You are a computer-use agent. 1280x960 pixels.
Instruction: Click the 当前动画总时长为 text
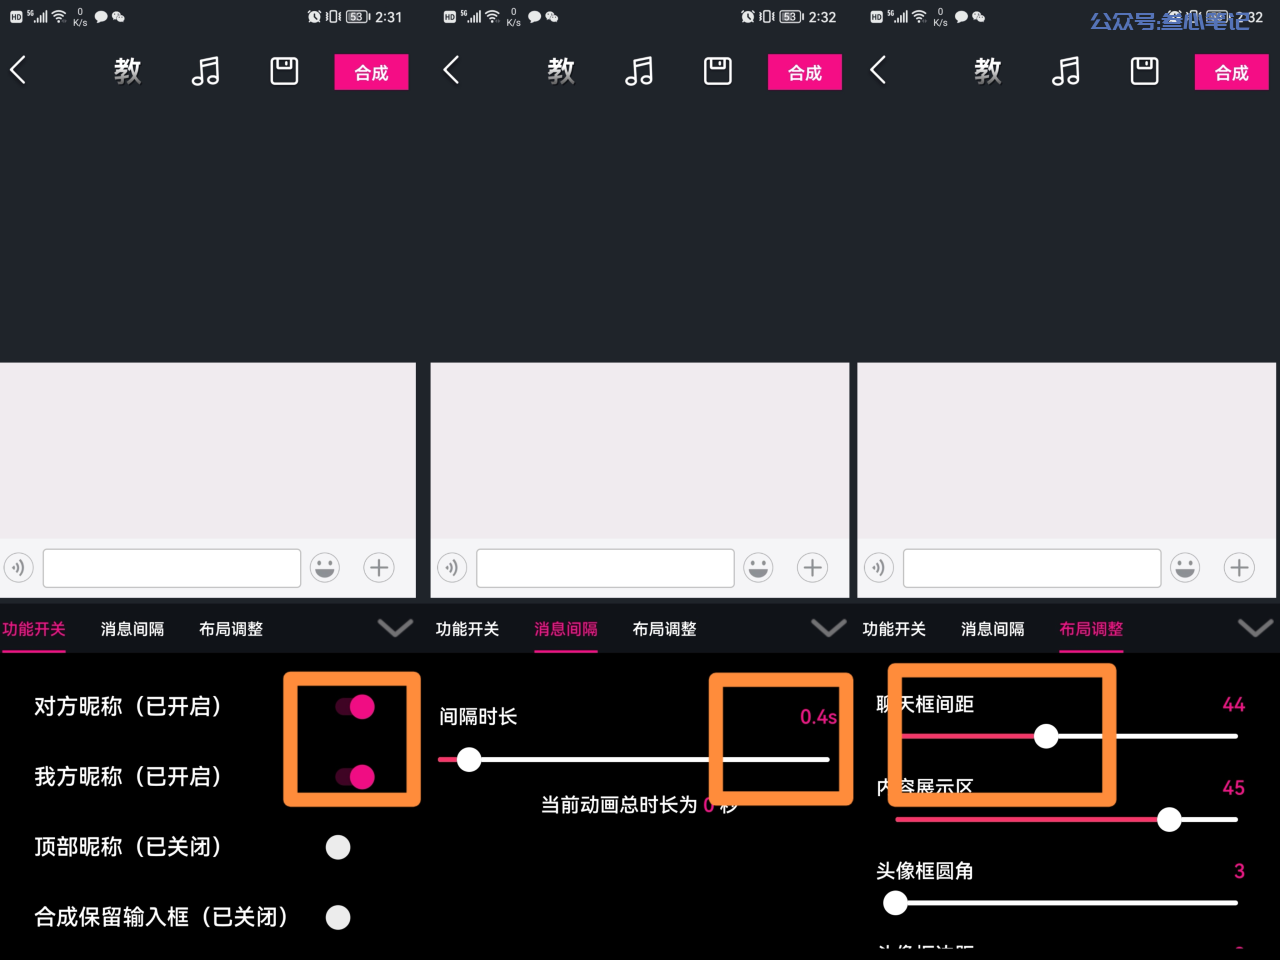tap(619, 805)
